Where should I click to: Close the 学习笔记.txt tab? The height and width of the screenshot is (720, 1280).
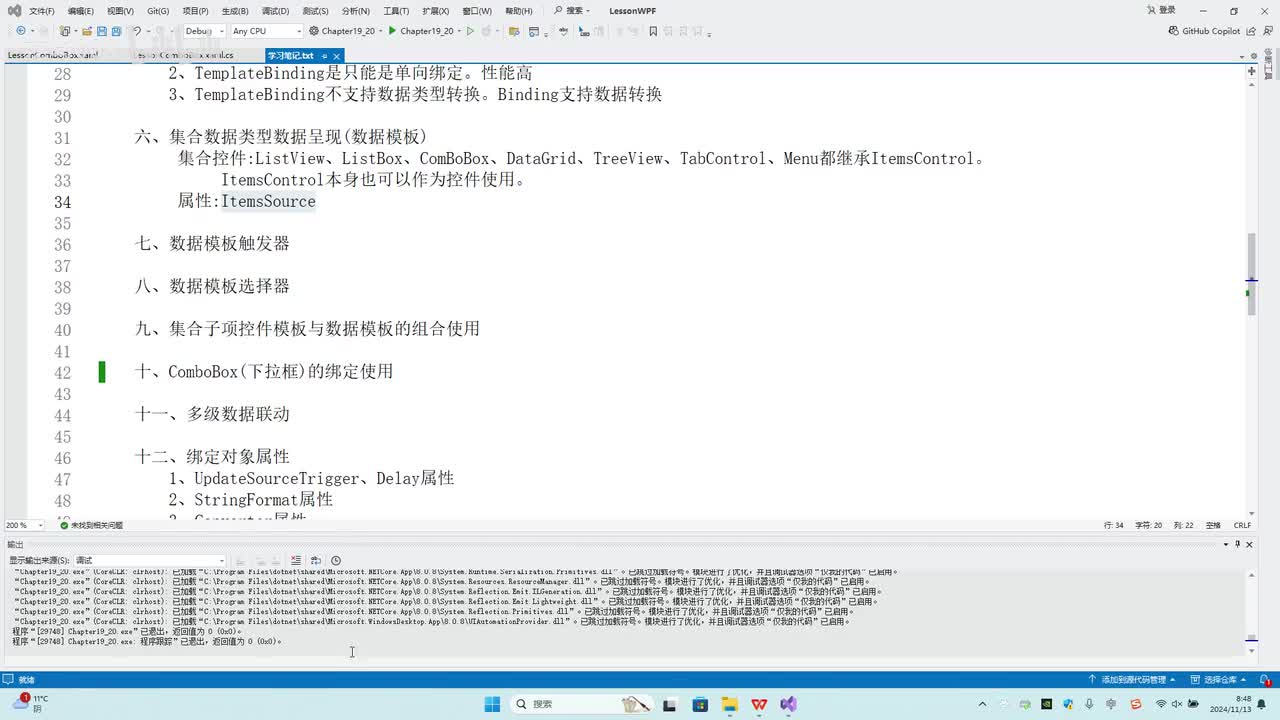tap(336, 56)
